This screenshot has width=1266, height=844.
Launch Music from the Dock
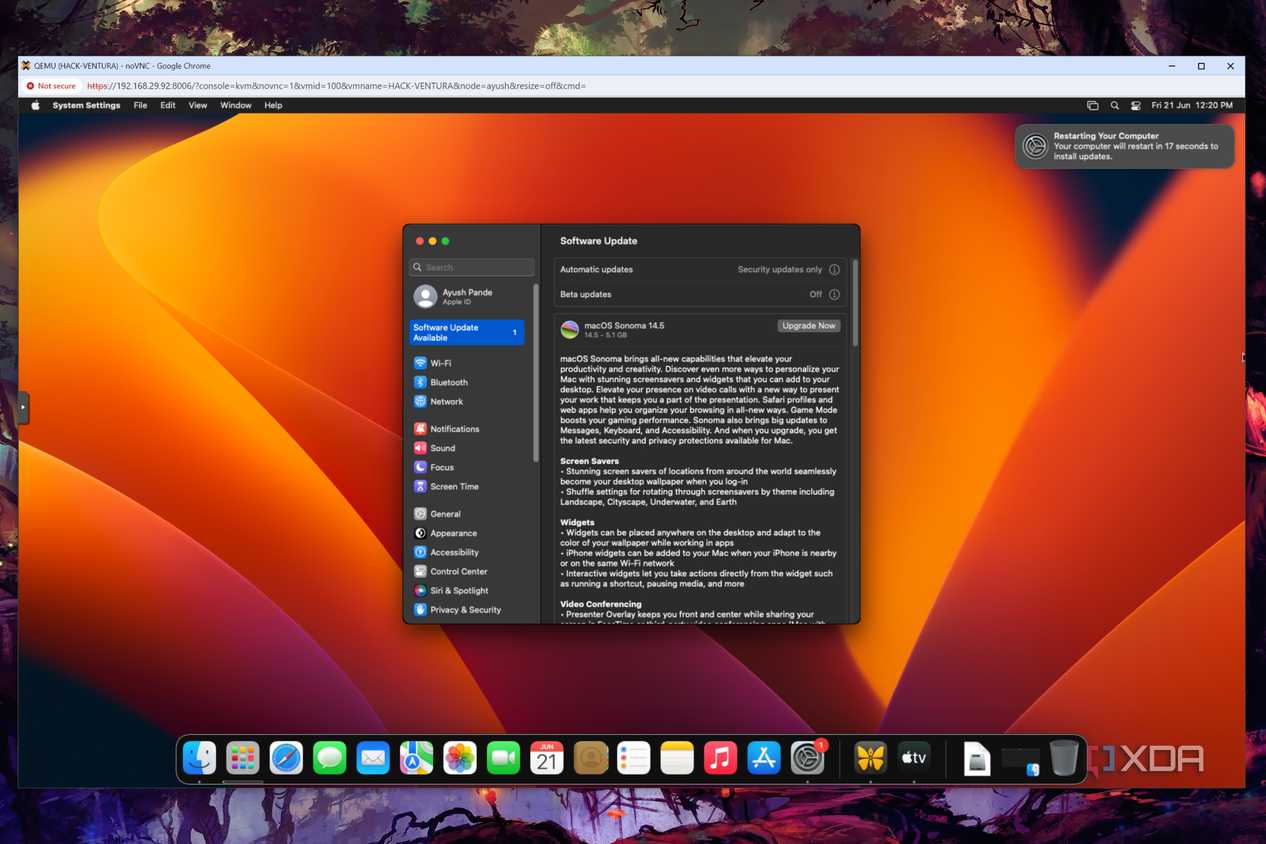point(720,758)
